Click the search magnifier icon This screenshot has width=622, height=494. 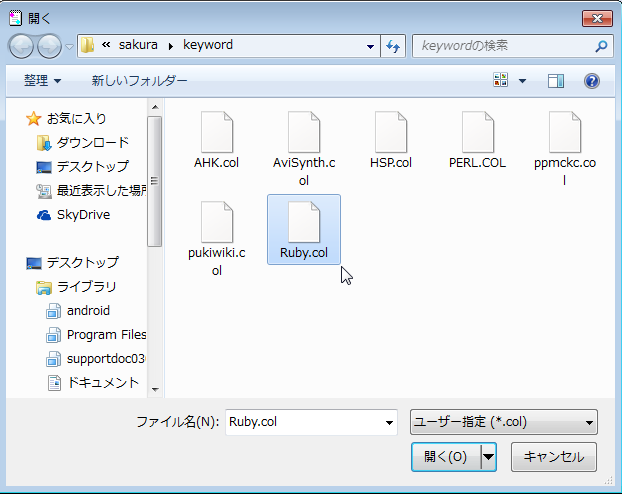(x=601, y=46)
